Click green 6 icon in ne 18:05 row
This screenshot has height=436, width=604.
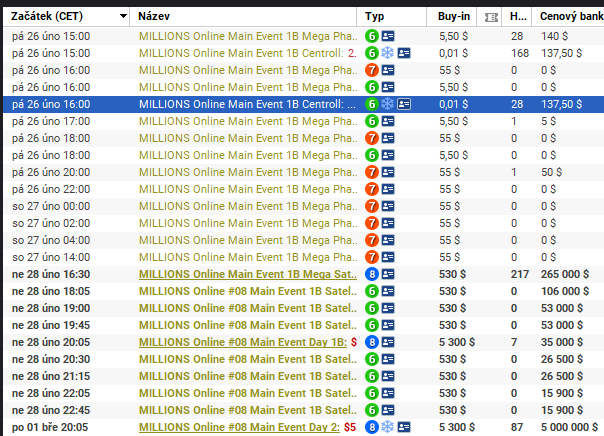pos(372,291)
